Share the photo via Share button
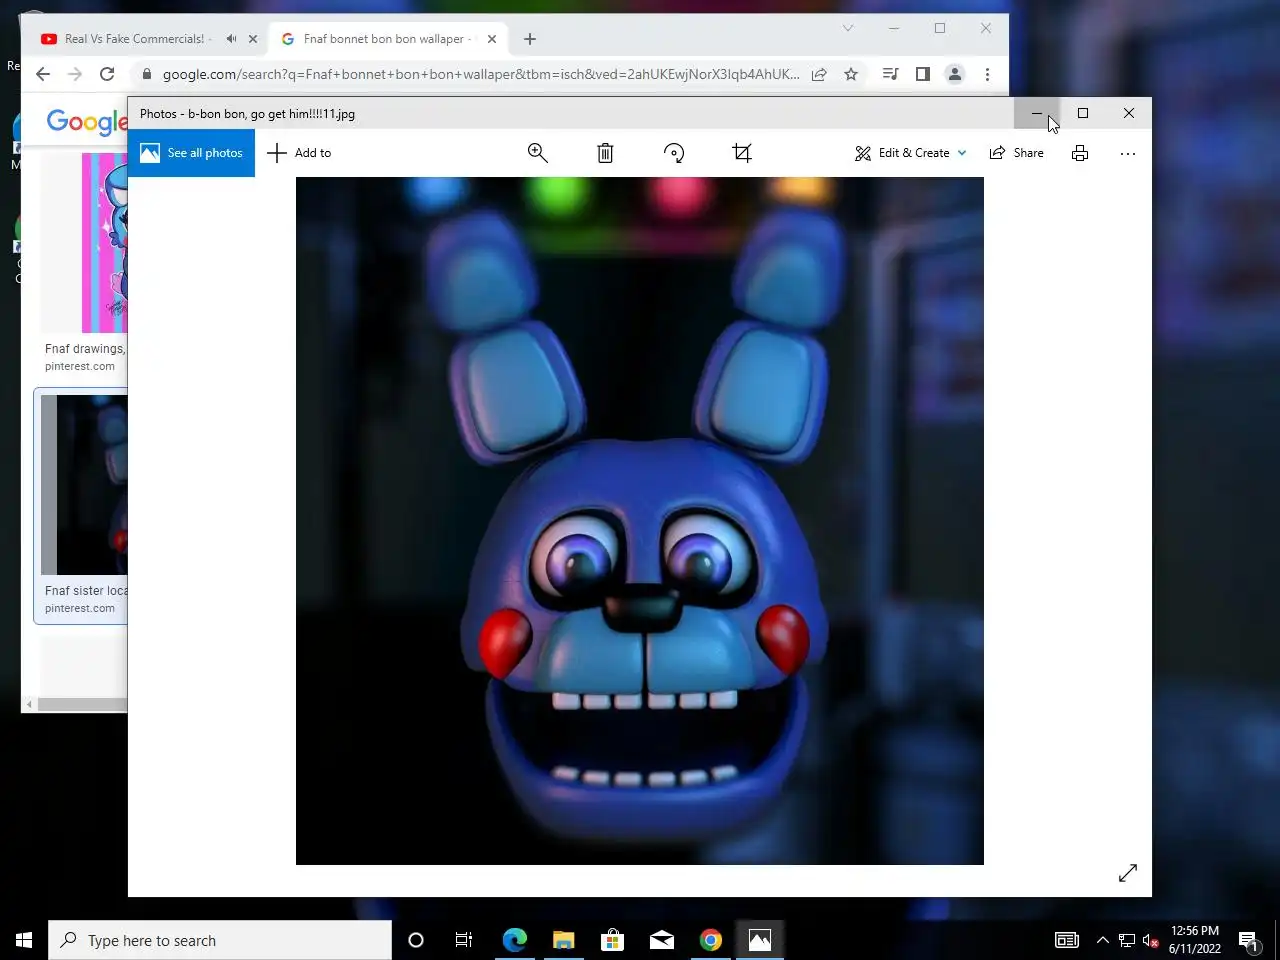Image resolution: width=1280 pixels, height=960 pixels. pyautogui.click(x=1016, y=153)
